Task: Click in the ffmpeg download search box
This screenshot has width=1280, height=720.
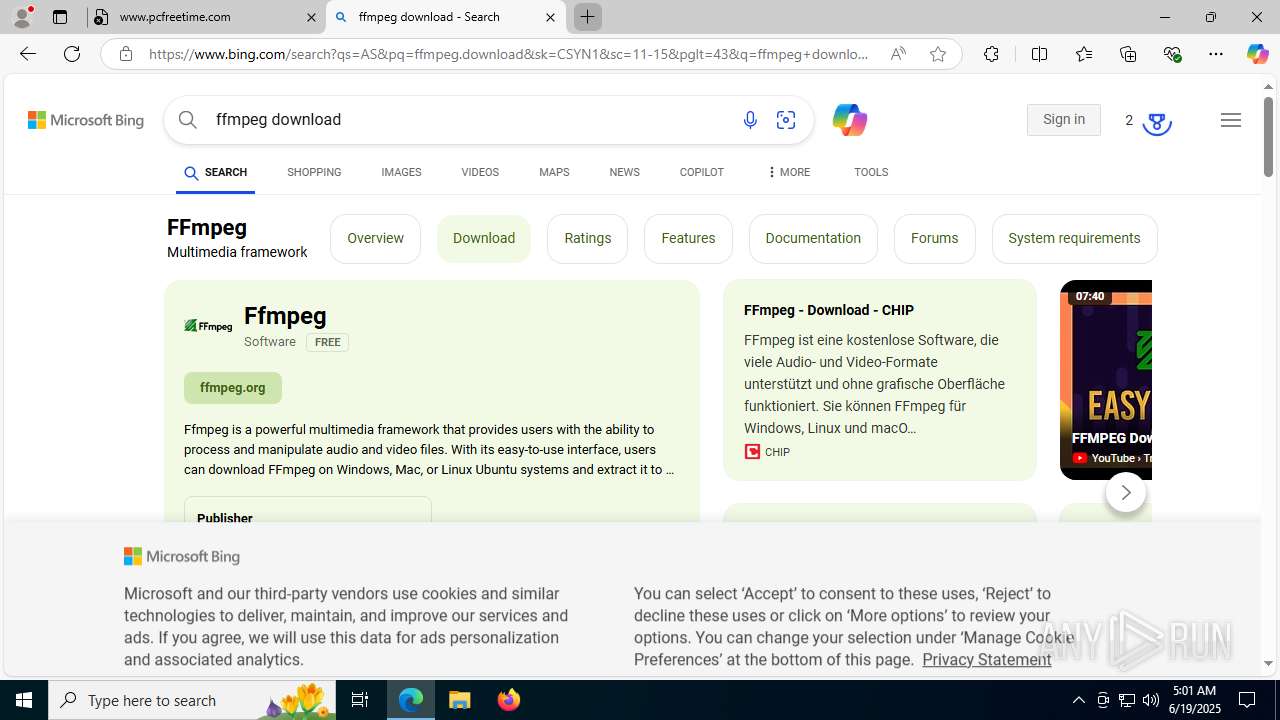Action: pos(470,120)
